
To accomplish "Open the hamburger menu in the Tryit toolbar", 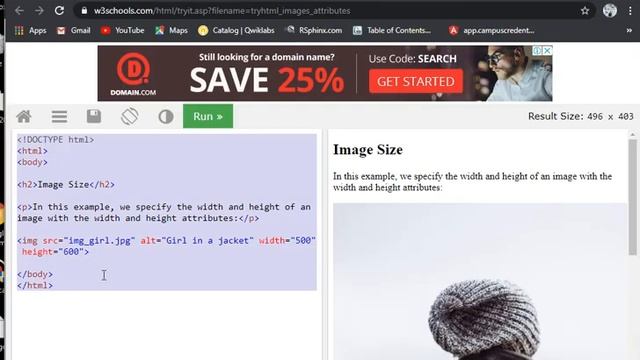I will [59, 117].
